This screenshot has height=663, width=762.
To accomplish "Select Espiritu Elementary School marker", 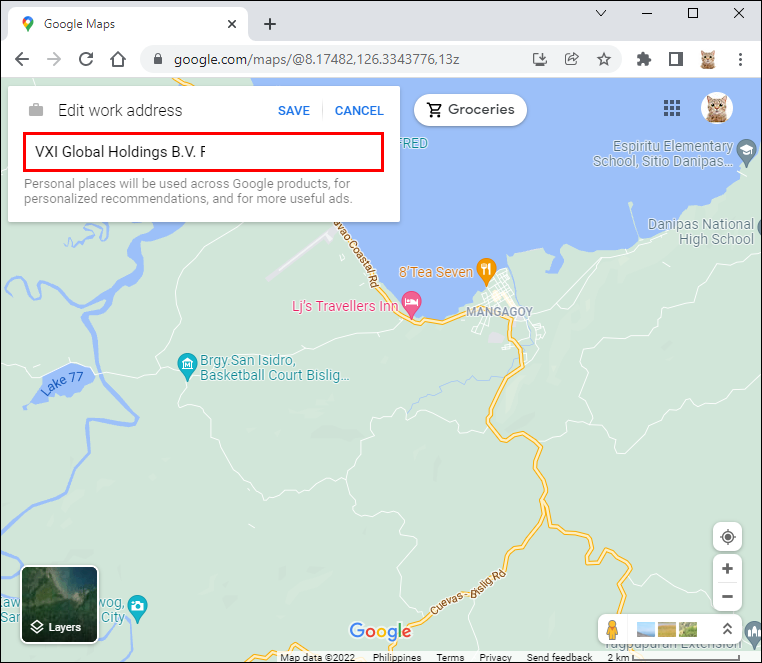I will tap(746, 152).
